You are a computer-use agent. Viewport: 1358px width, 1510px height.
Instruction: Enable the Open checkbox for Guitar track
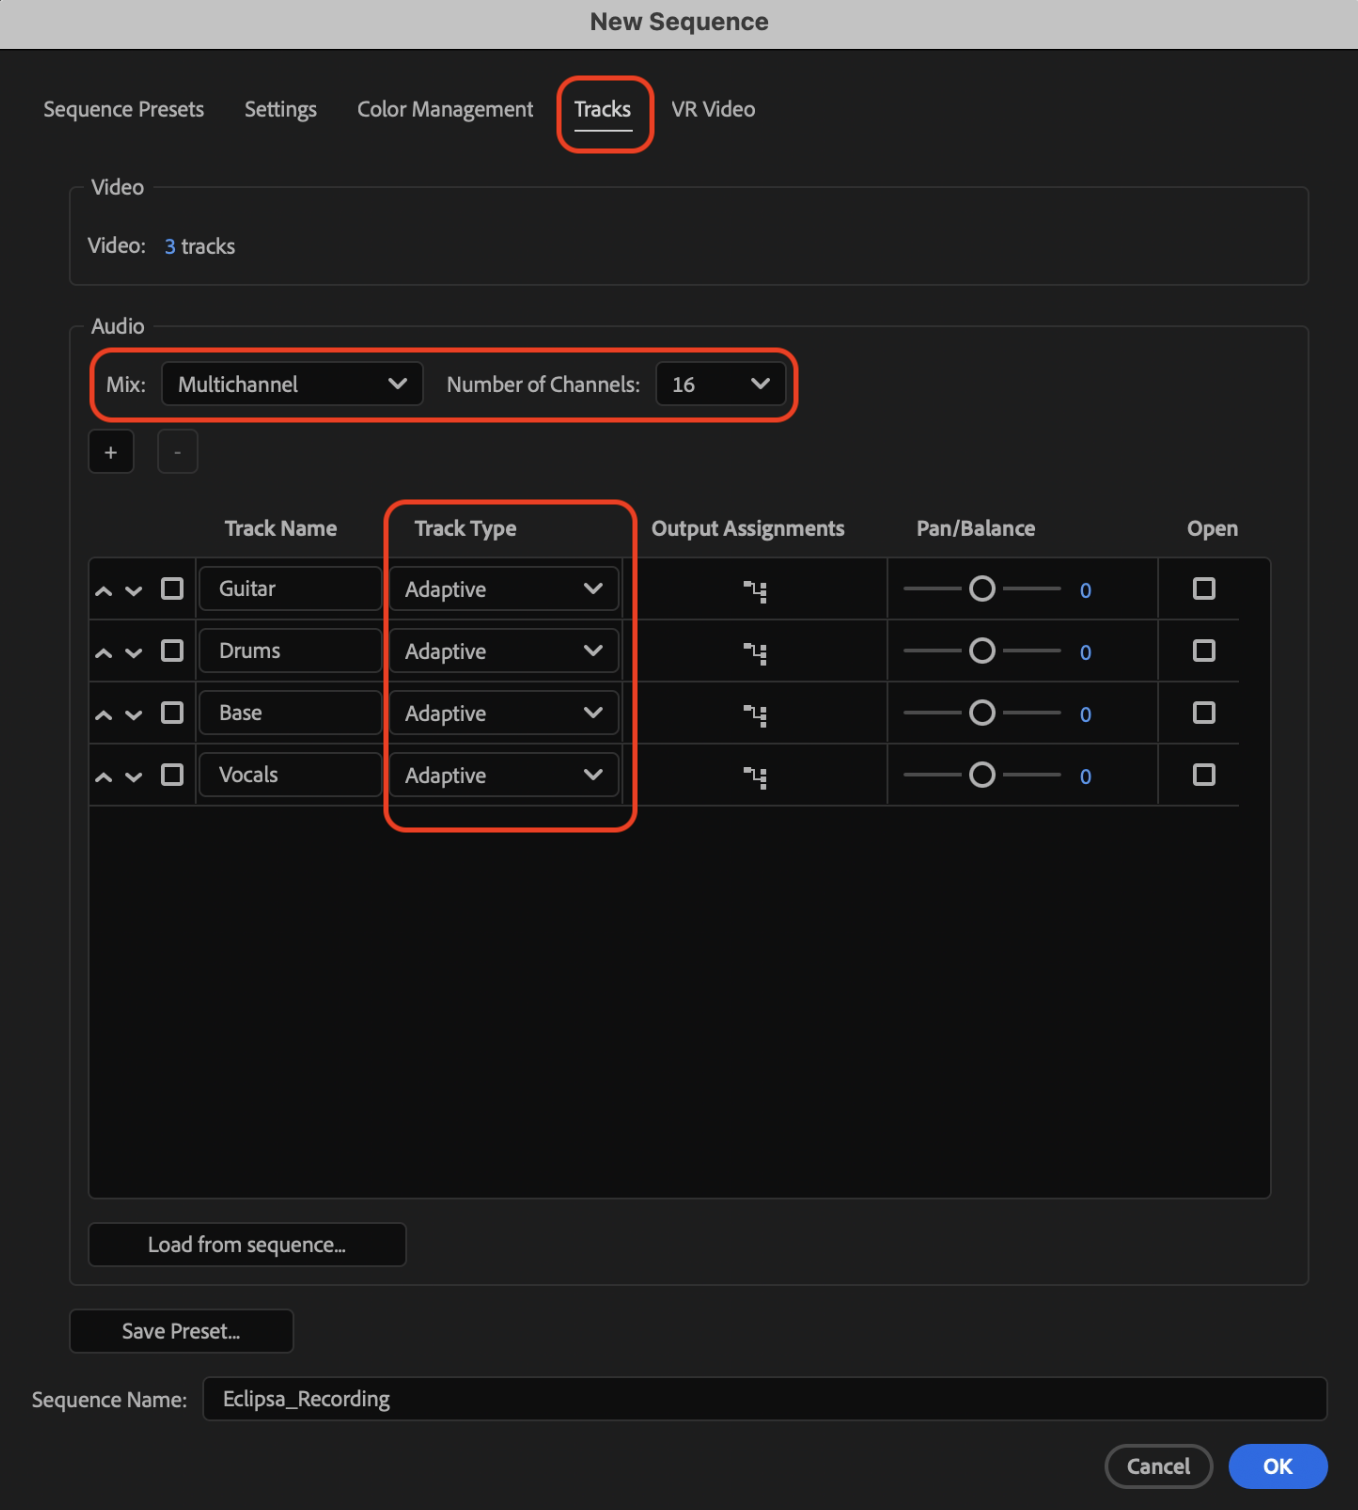point(1204,589)
